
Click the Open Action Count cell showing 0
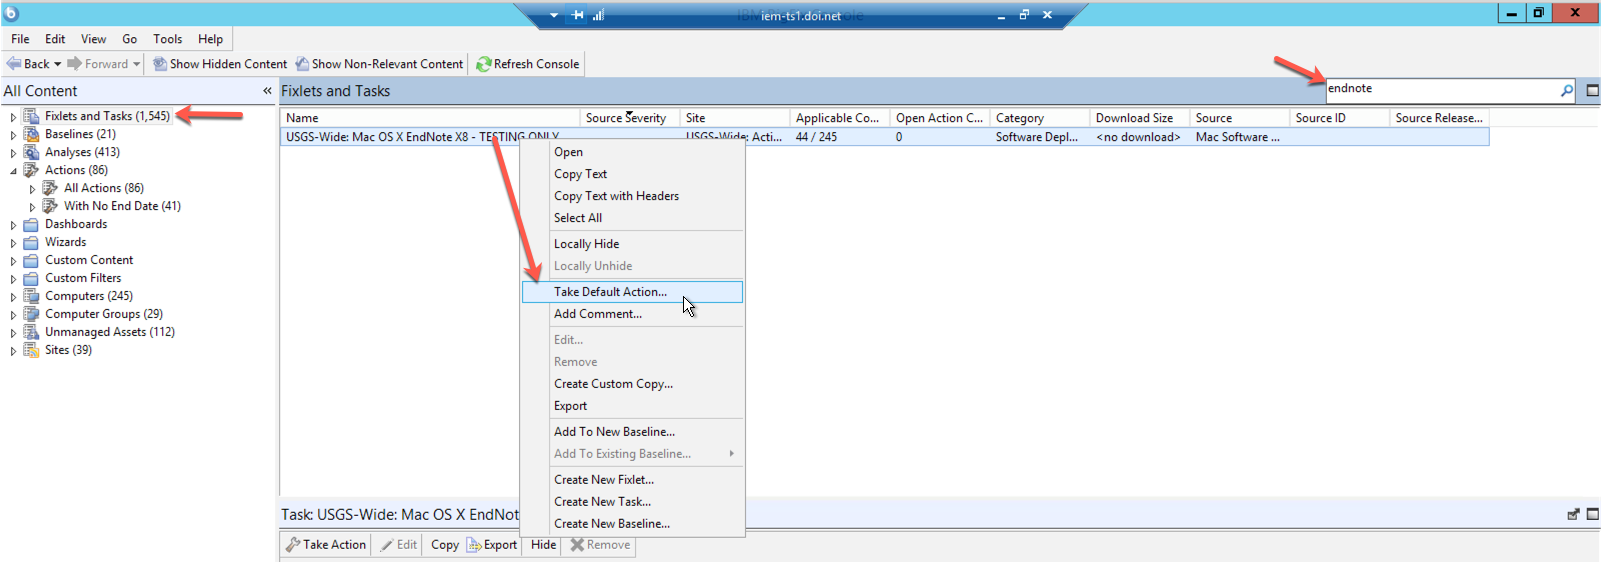940,137
